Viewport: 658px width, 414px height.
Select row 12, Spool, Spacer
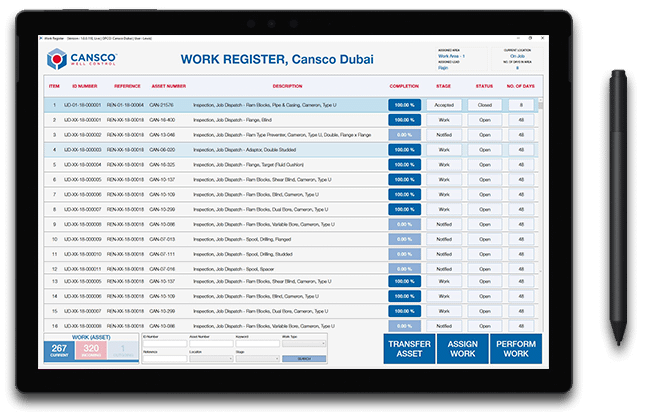[291, 268]
